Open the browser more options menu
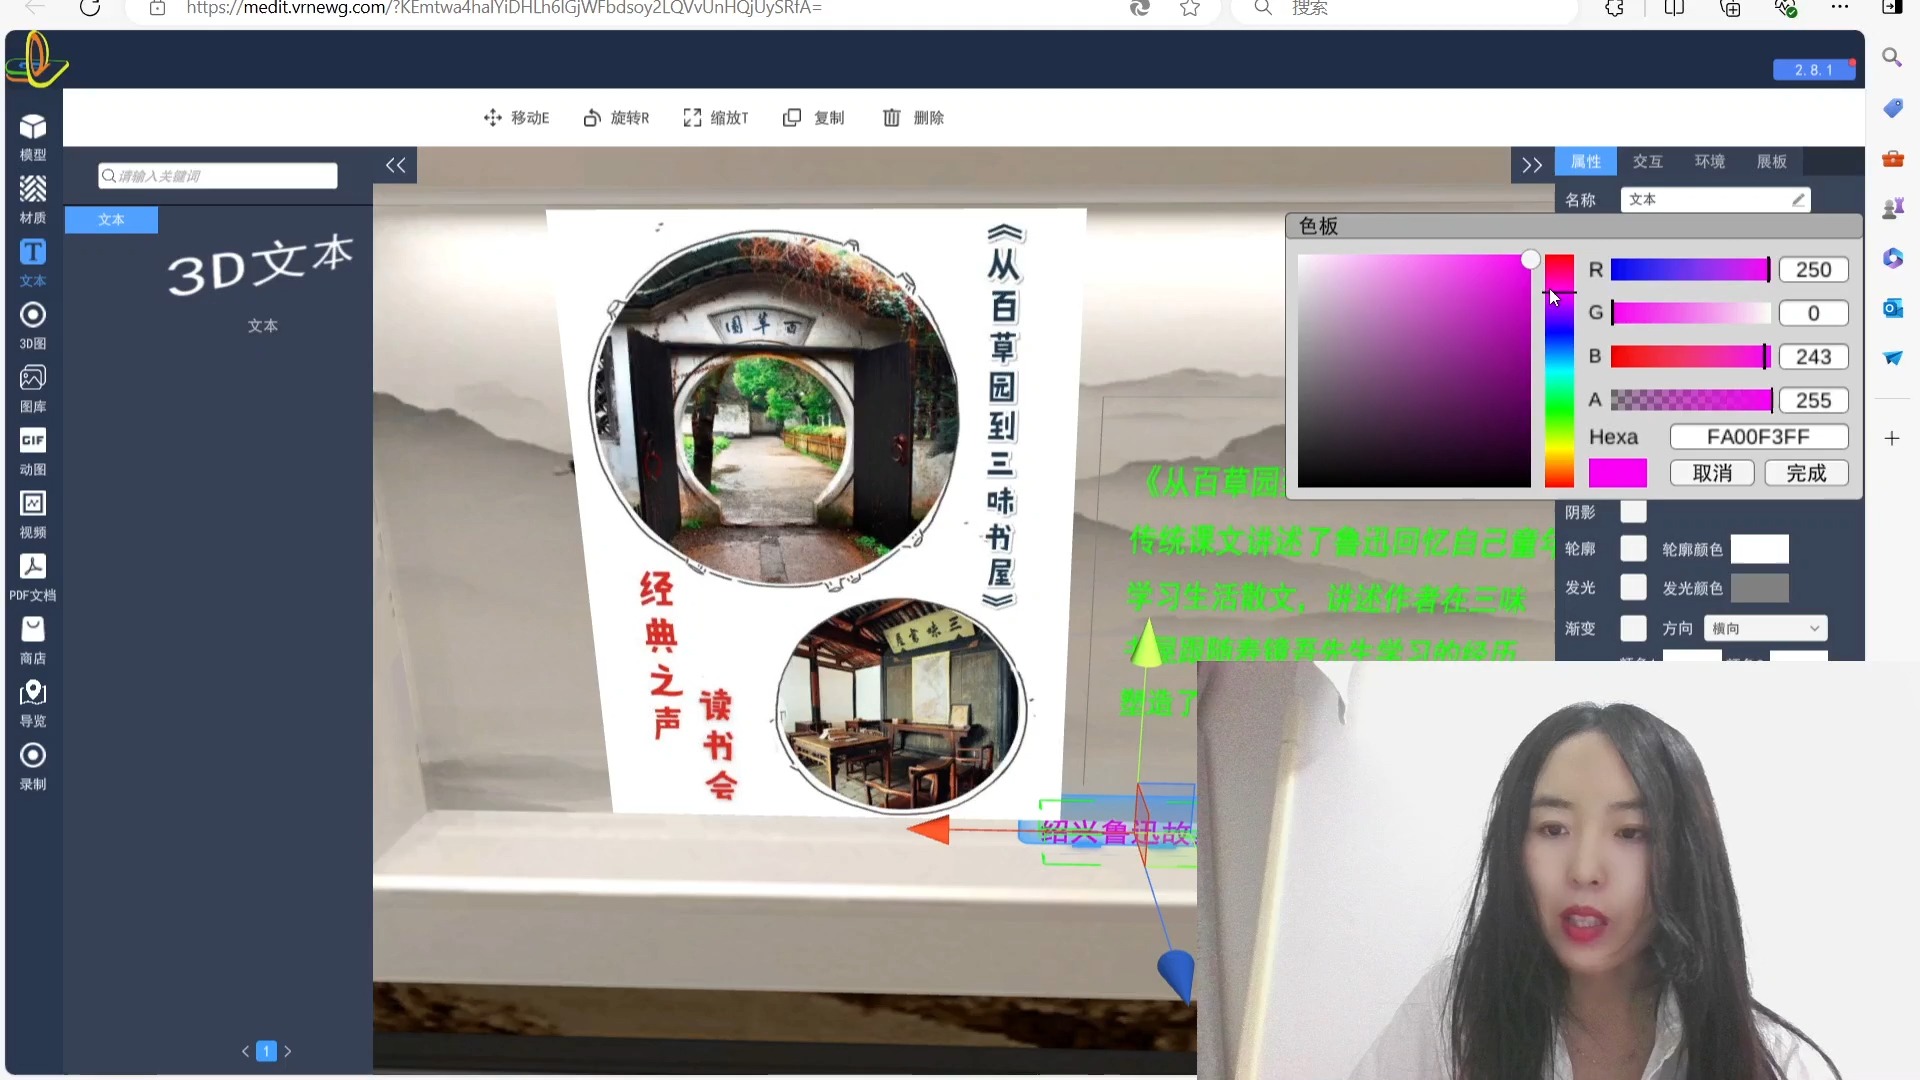 [x=1840, y=8]
